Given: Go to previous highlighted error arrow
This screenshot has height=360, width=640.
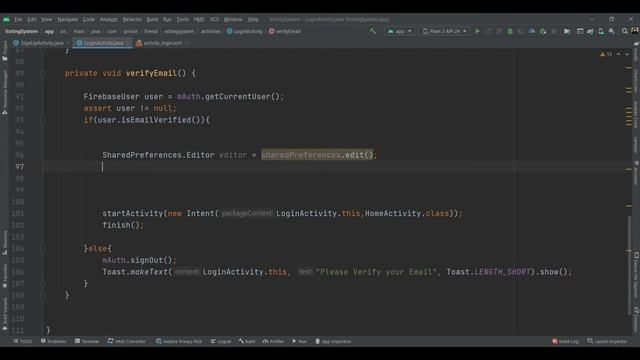Looking at the screenshot, I should 618,54.
